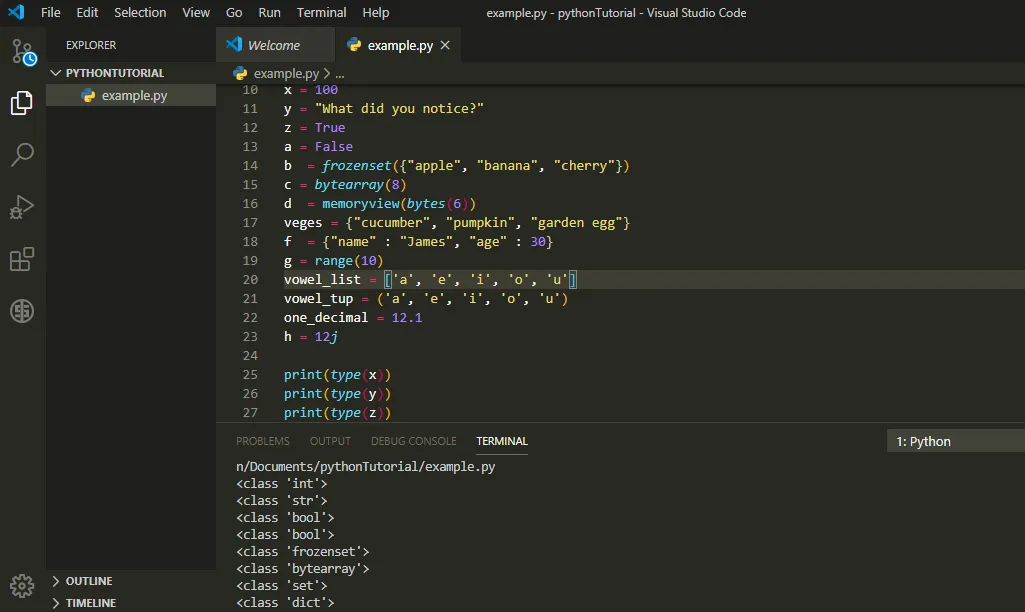The height and width of the screenshot is (612, 1025).
Task: Select example.py in the Explorer tree
Action: coord(131,95)
